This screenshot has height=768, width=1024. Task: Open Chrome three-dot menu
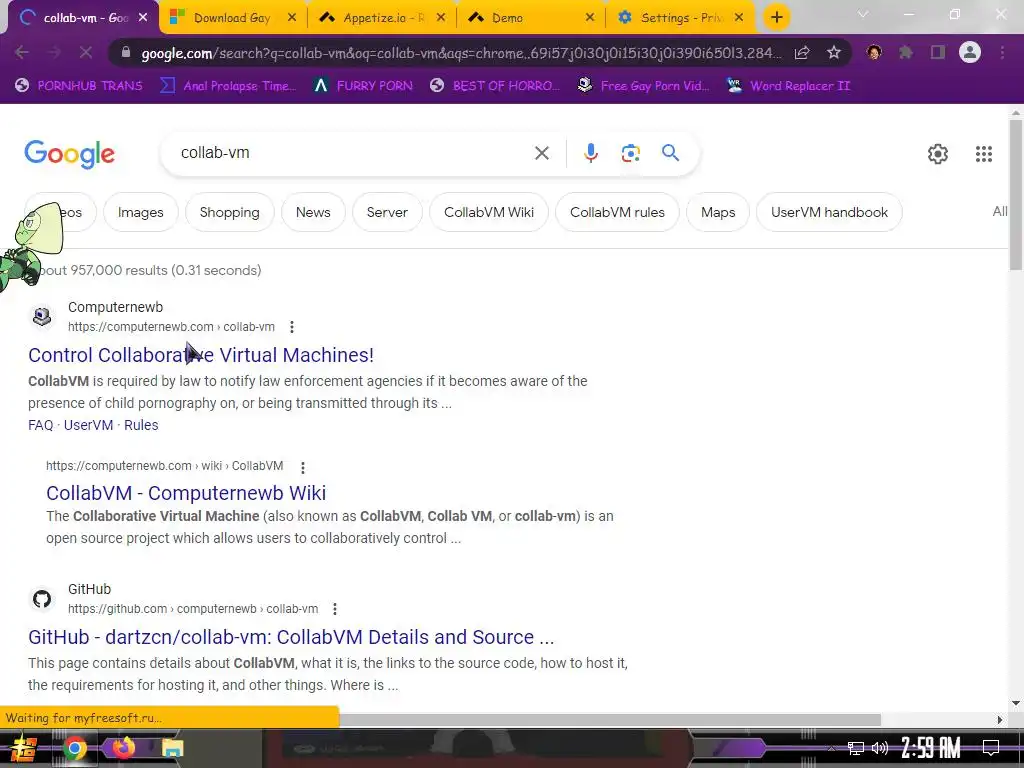1002,52
